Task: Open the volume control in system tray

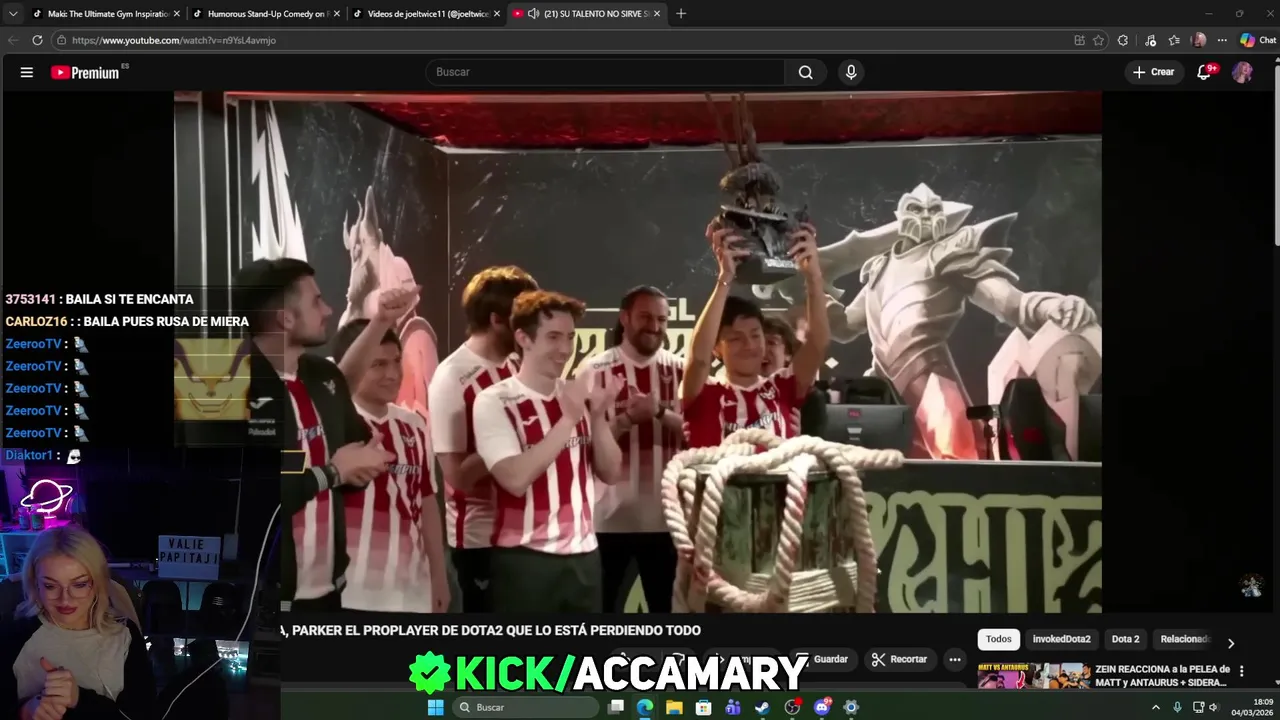Action: (x=1214, y=707)
